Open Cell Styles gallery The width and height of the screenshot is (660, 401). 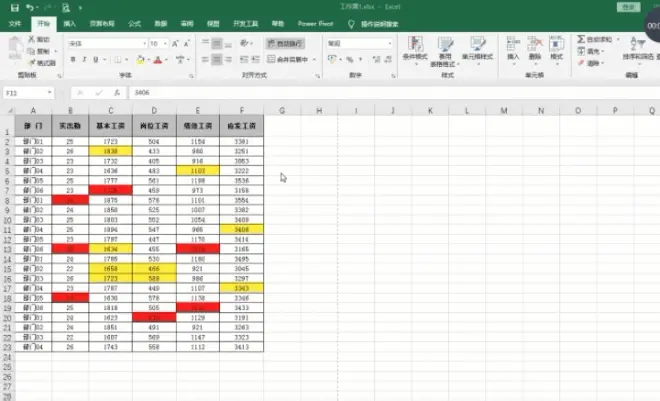click(x=477, y=50)
